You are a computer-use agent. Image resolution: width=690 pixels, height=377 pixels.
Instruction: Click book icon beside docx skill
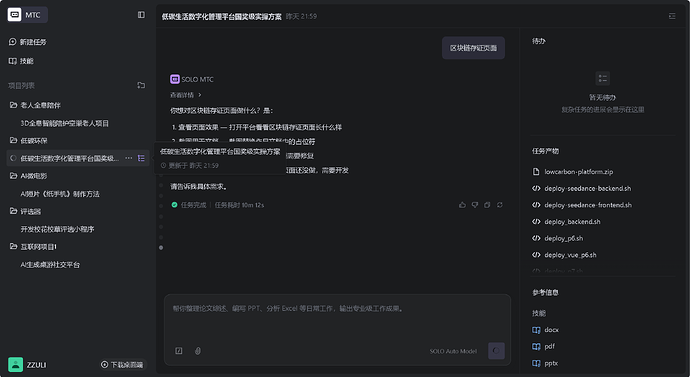pos(536,330)
